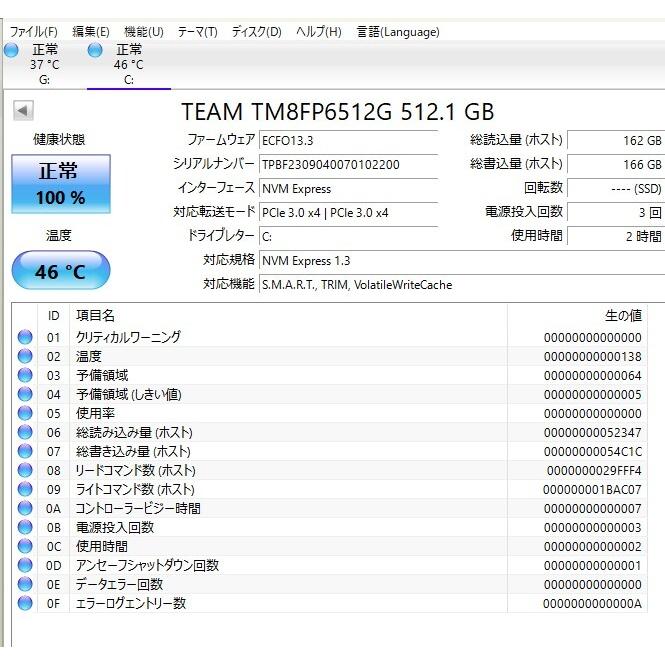Click the previous disk arrow button
Viewport: 665px width, 665px height.
coord(23,111)
